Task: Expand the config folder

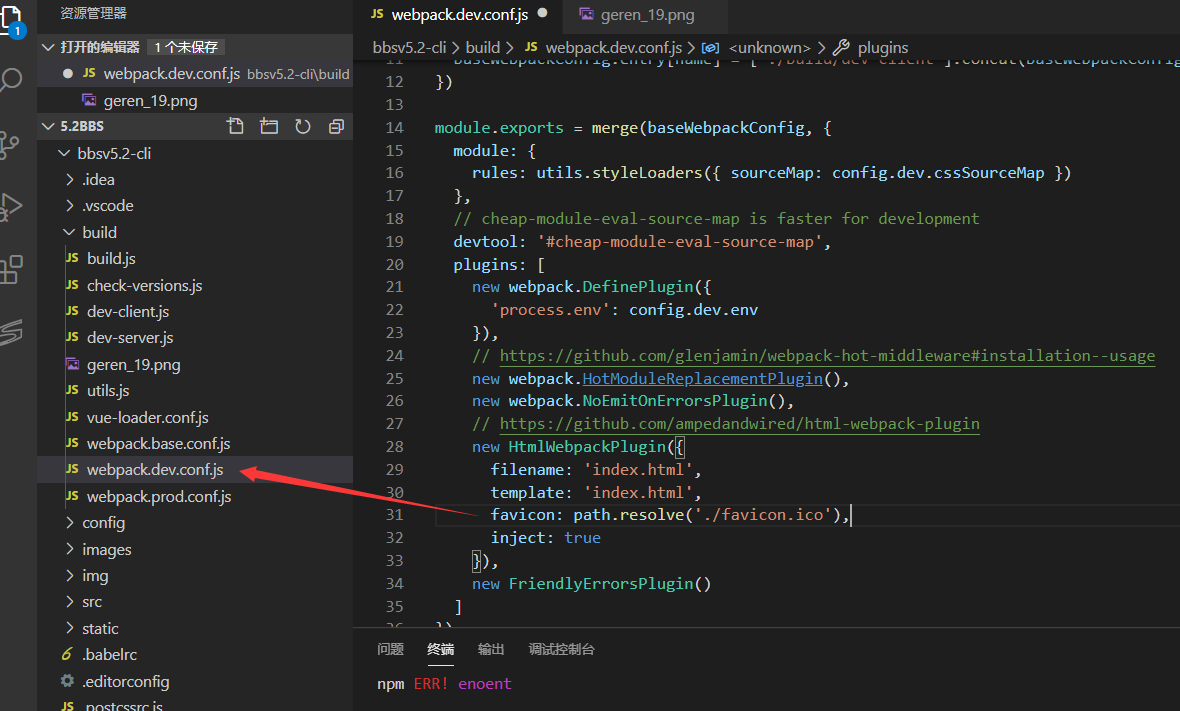Action: click(103, 523)
